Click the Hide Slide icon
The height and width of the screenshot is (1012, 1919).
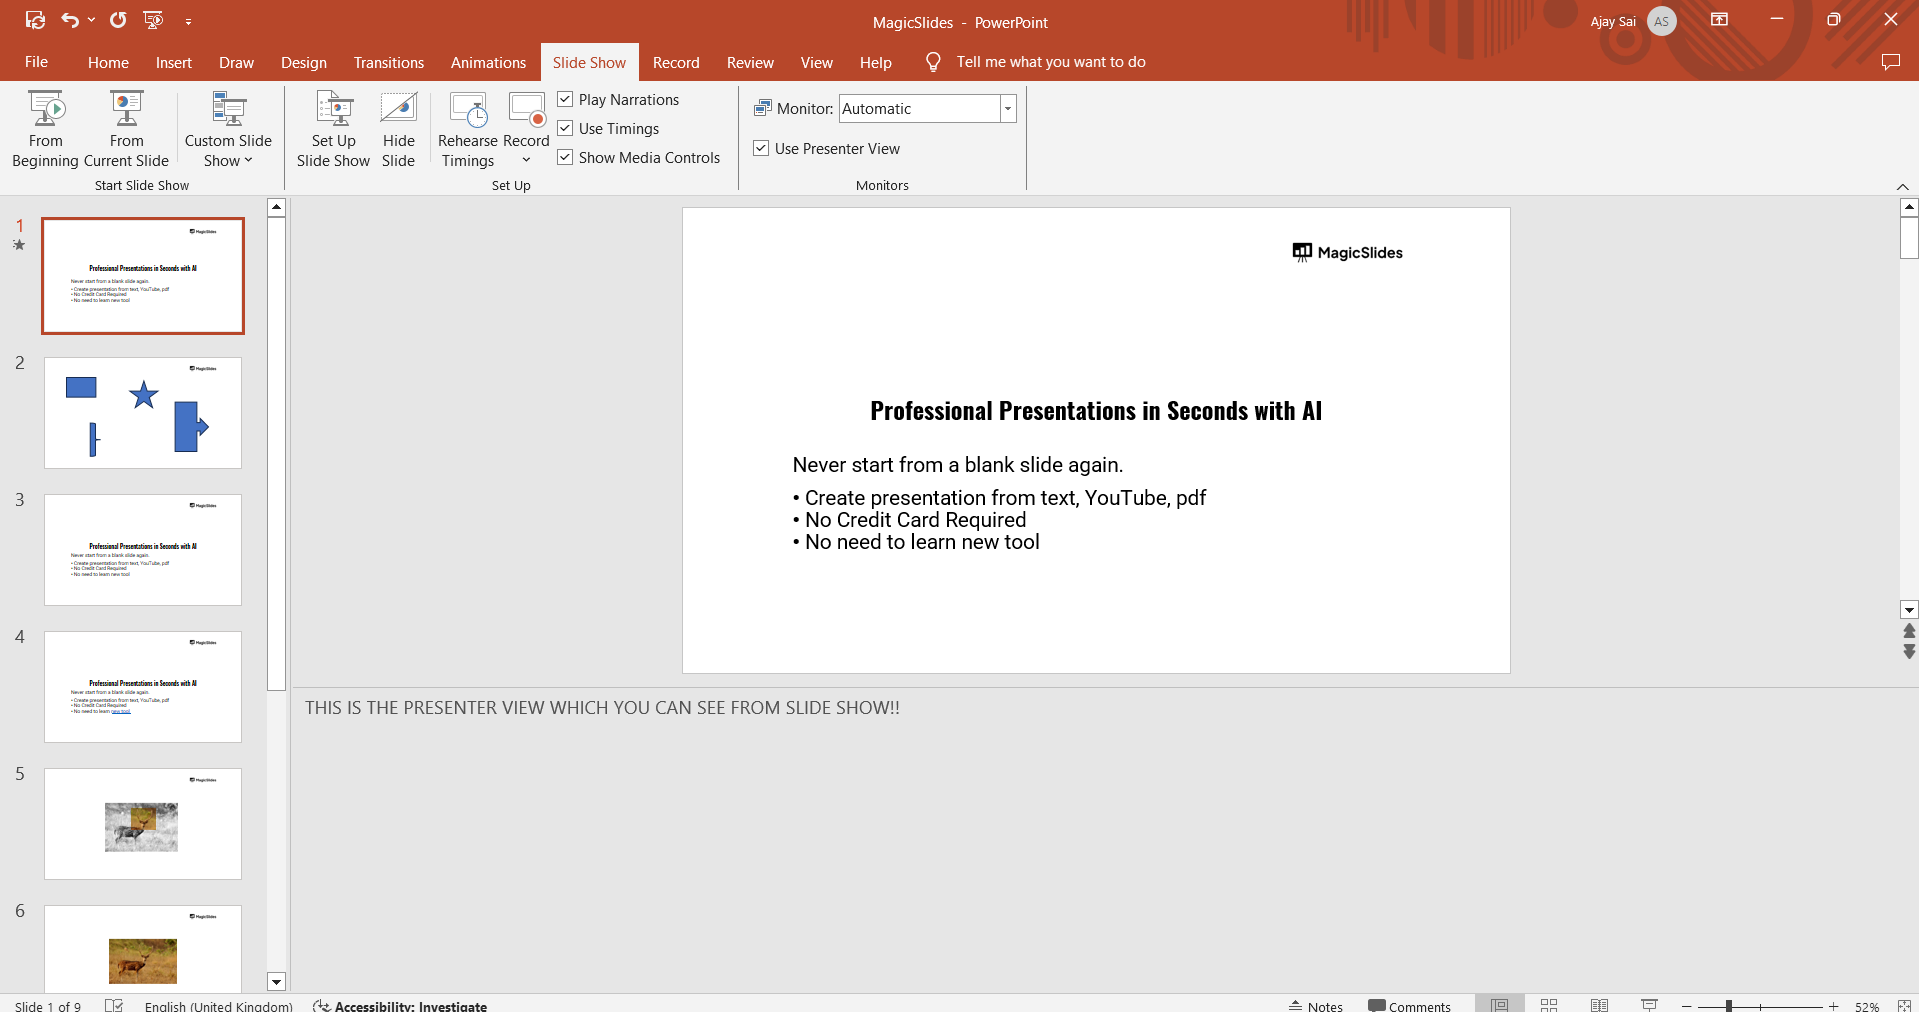point(398,129)
